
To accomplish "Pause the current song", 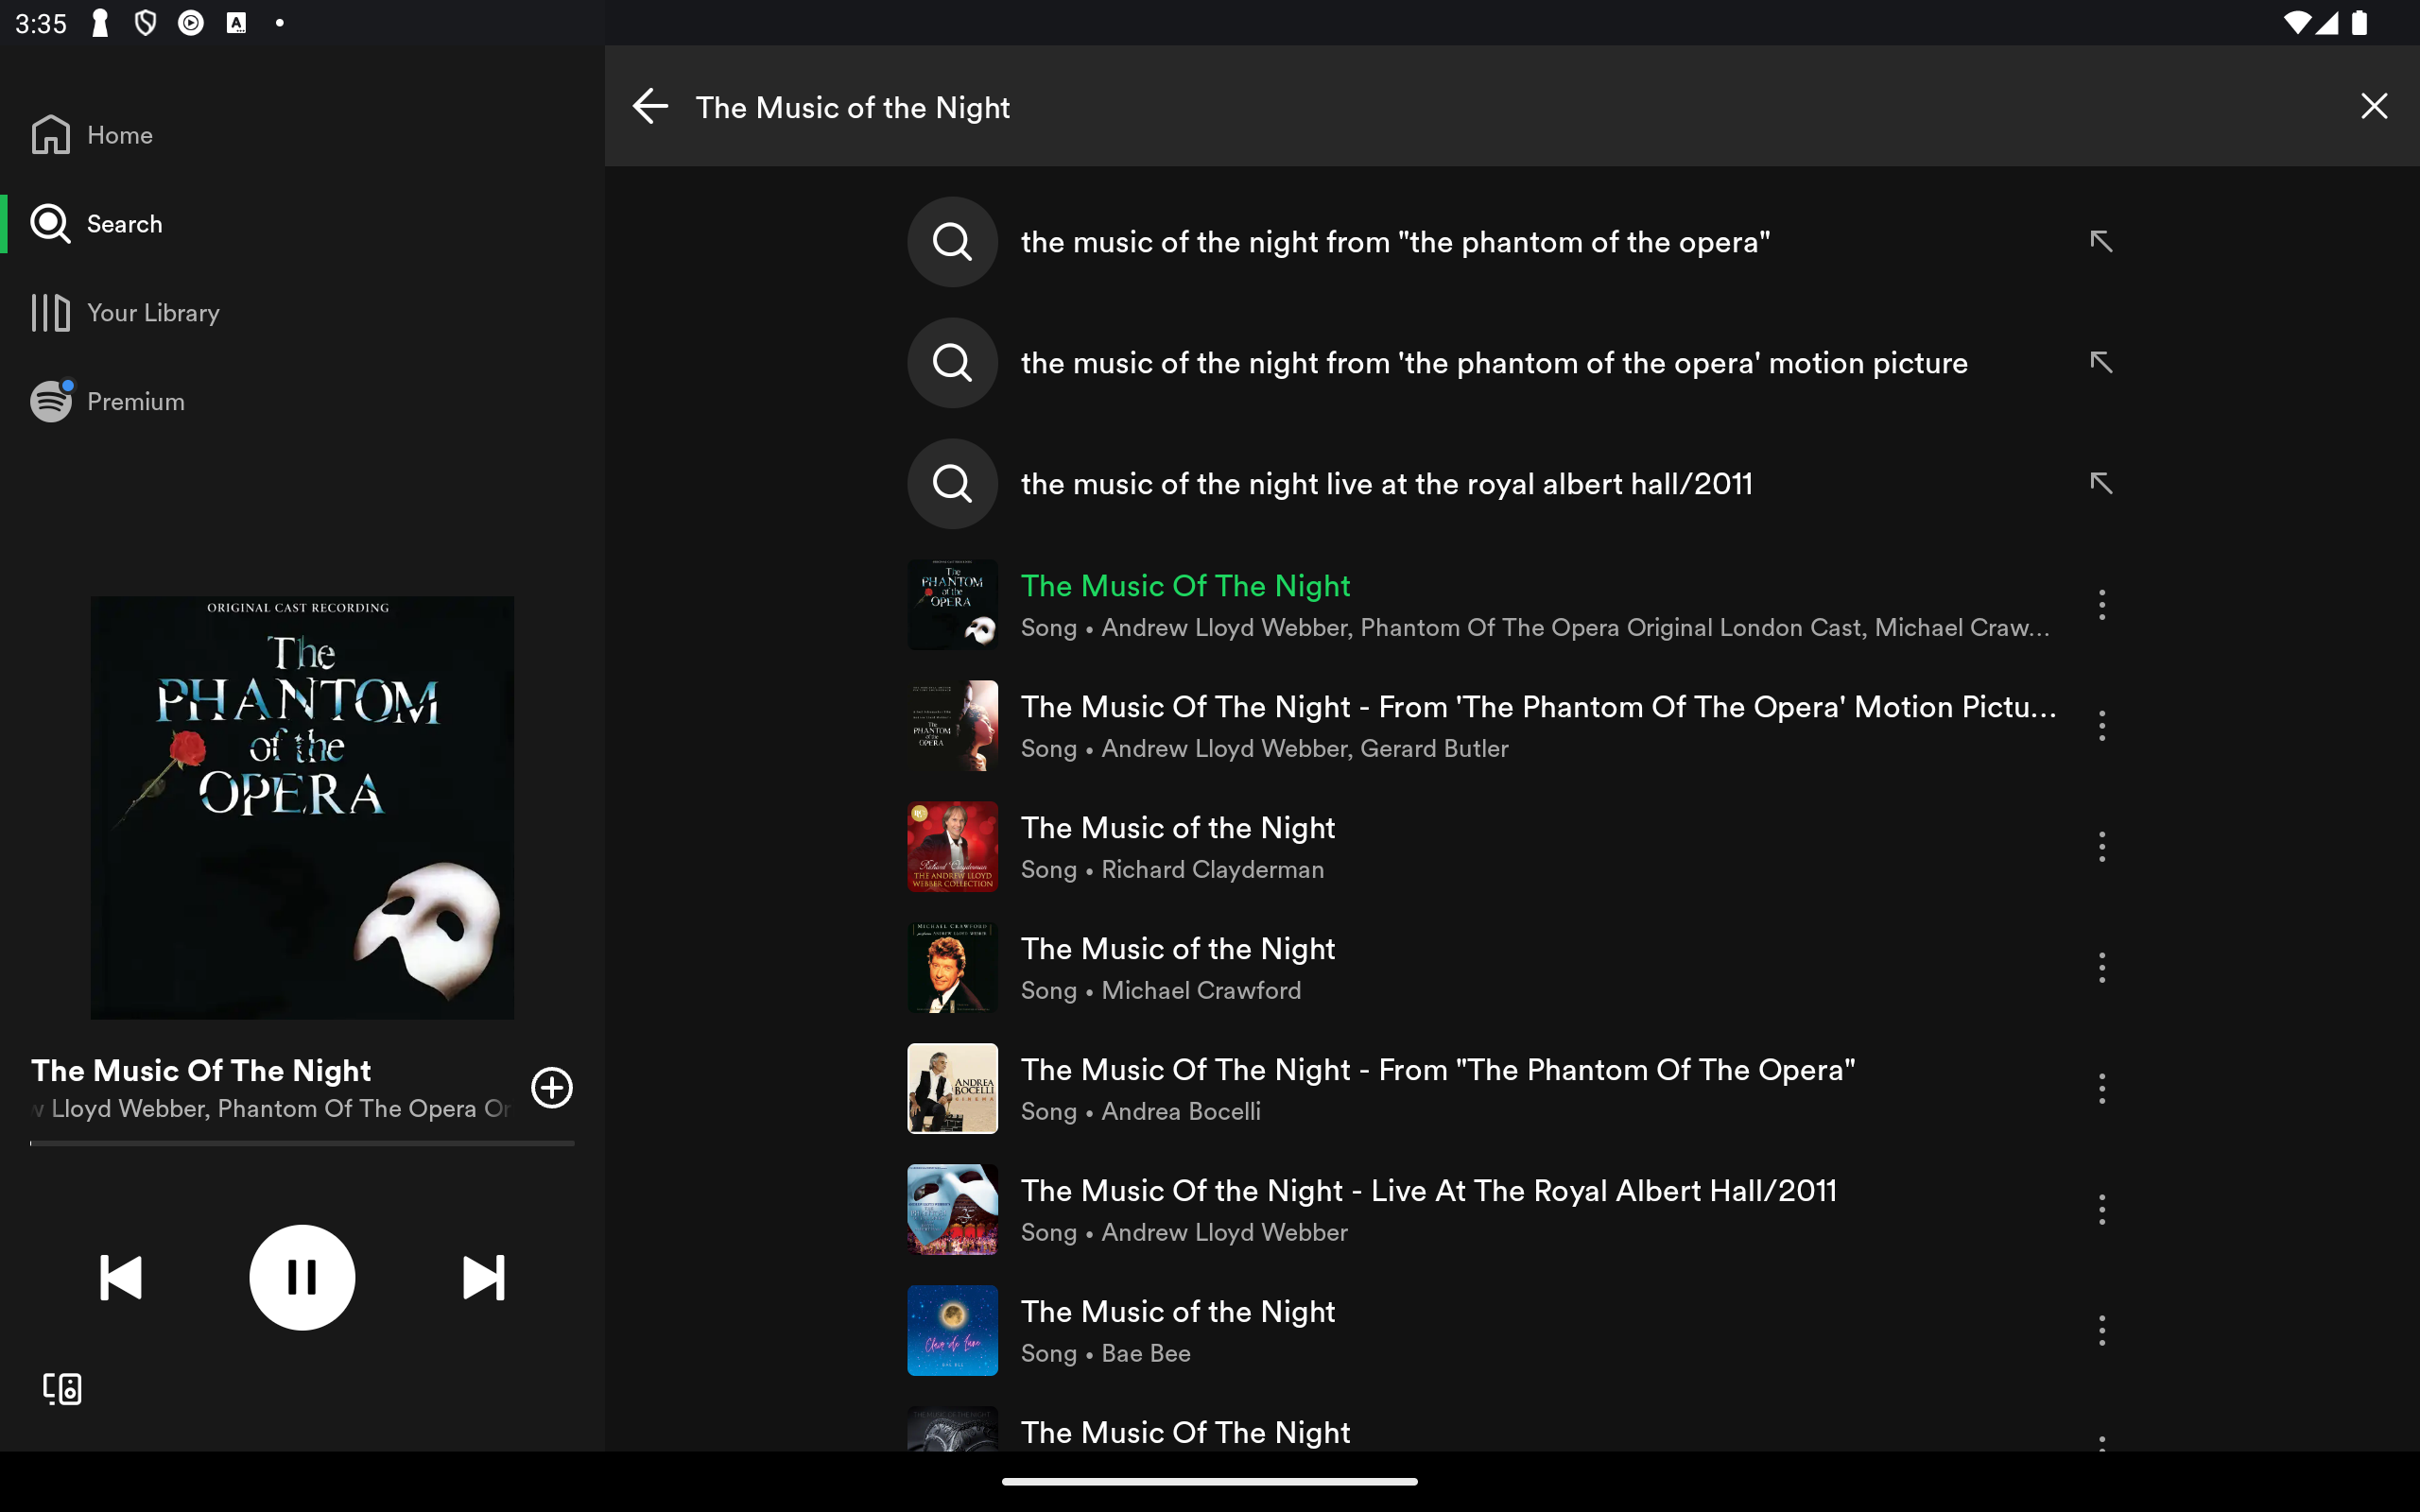I will (x=302, y=1278).
